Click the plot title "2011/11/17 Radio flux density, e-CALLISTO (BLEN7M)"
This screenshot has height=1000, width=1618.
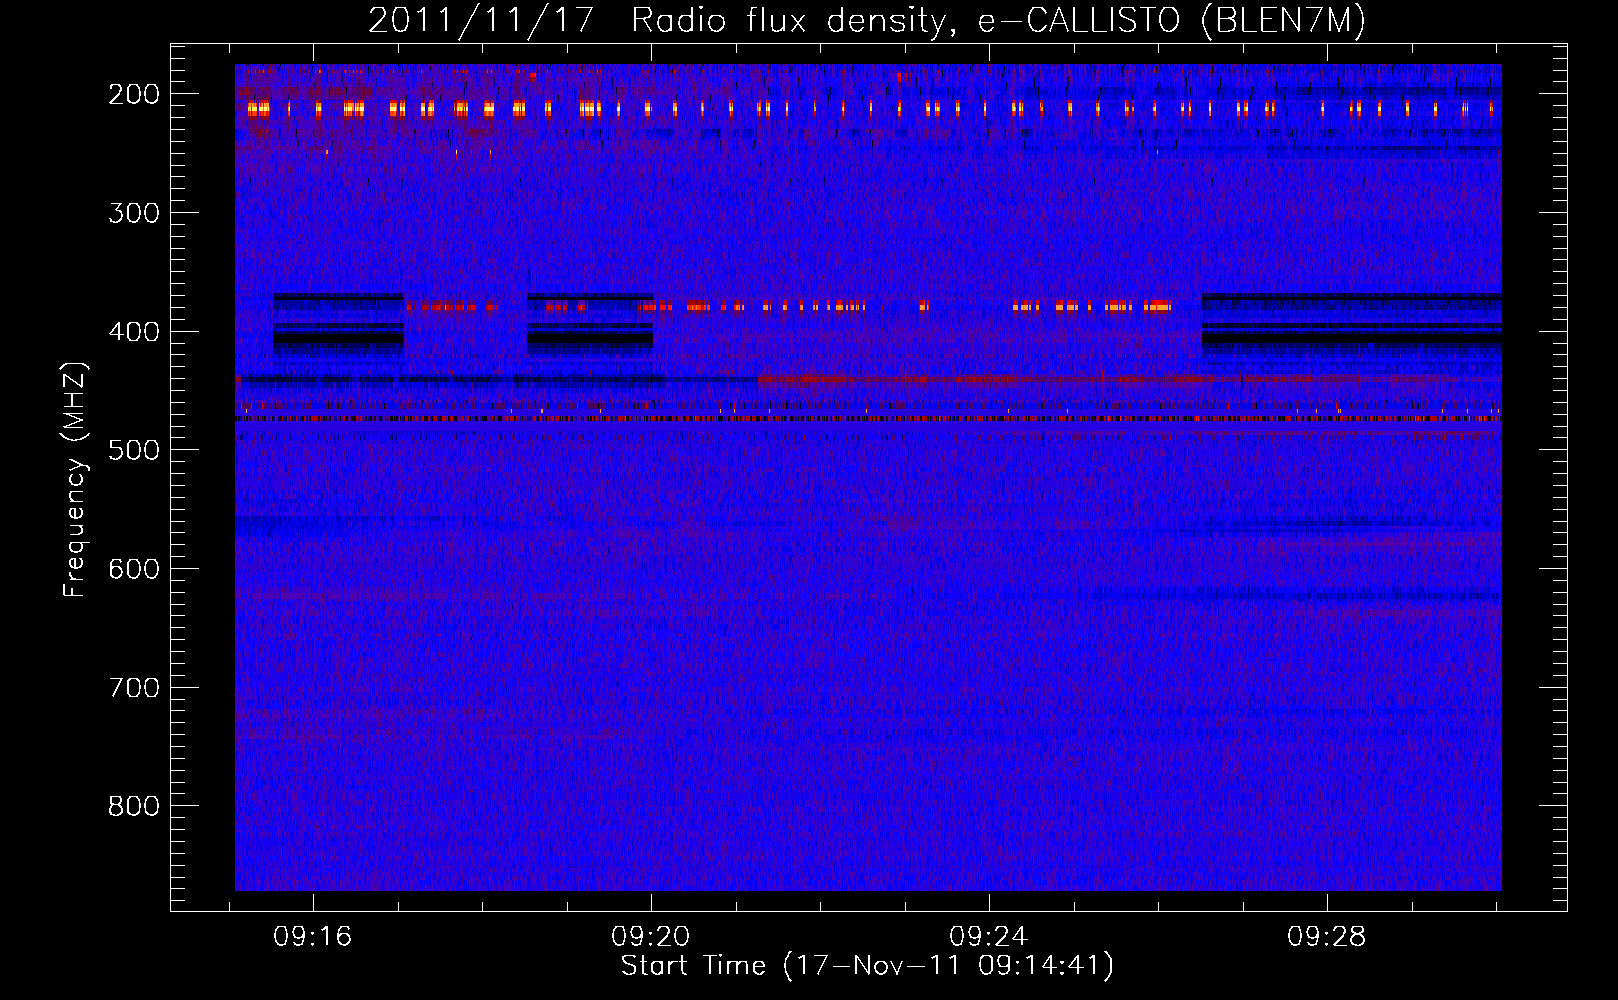(x=867, y=21)
